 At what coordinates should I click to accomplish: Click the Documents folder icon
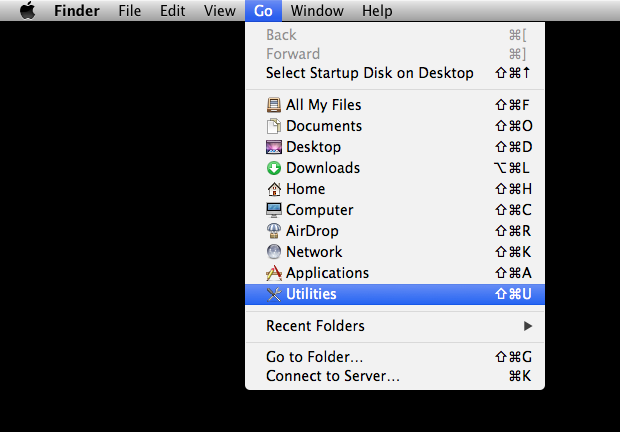pyautogui.click(x=274, y=126)
